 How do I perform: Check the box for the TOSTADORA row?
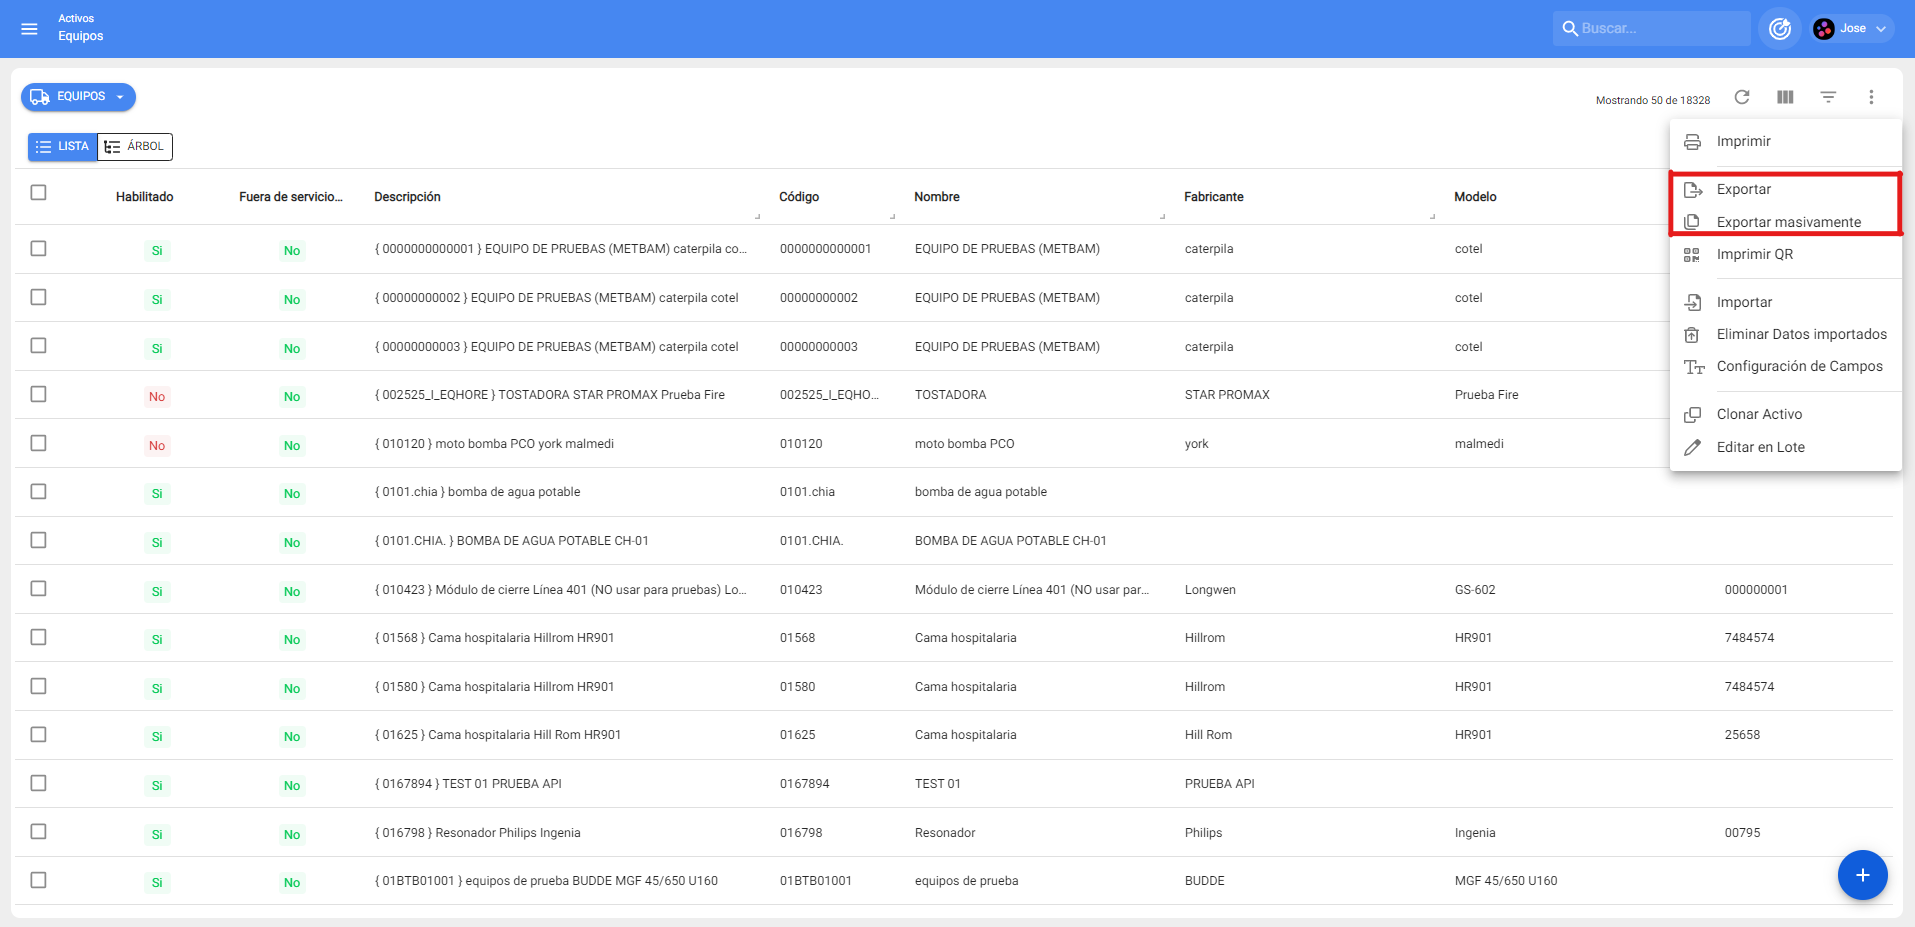click(39, 394)
